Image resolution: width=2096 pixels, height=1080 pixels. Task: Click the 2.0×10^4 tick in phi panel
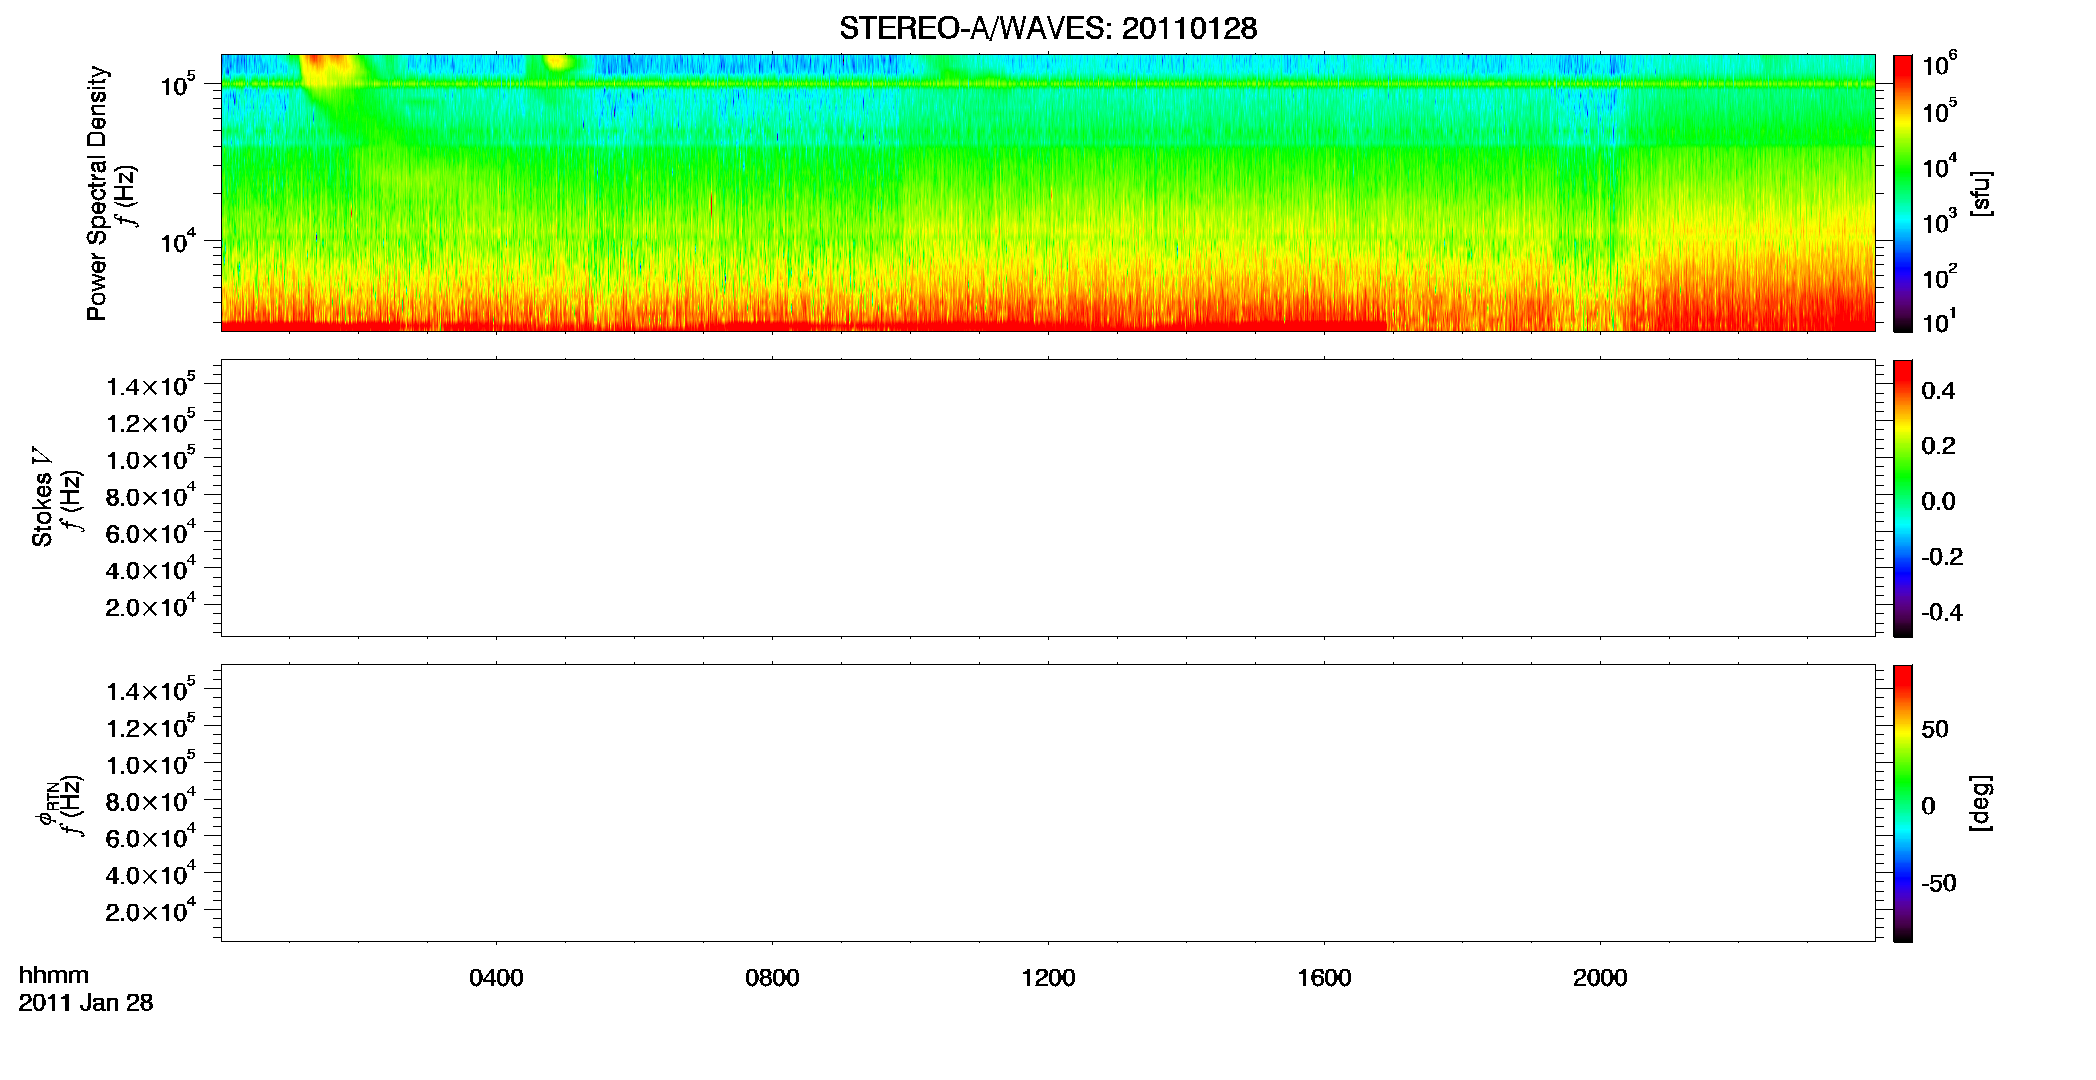[151, 911]
